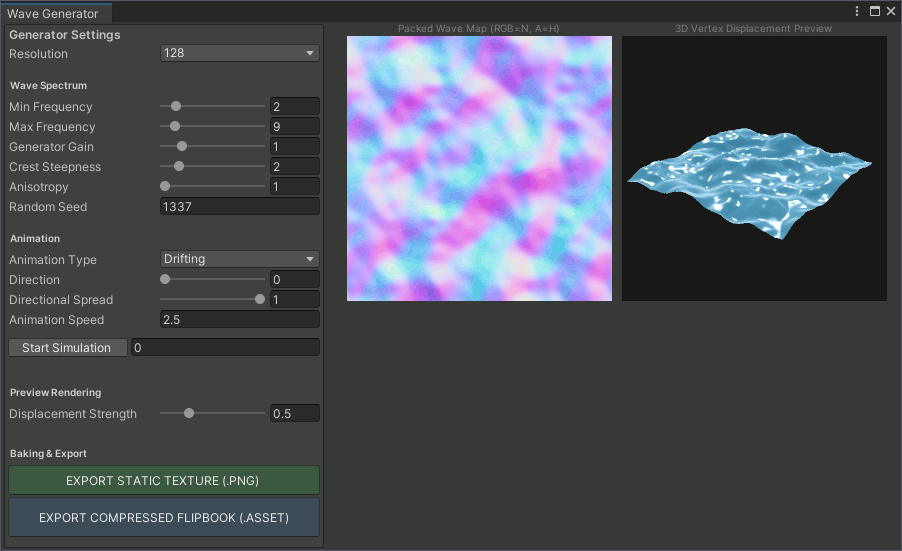
Task: Click the Max Frequency value field
Action: (295, 127)
